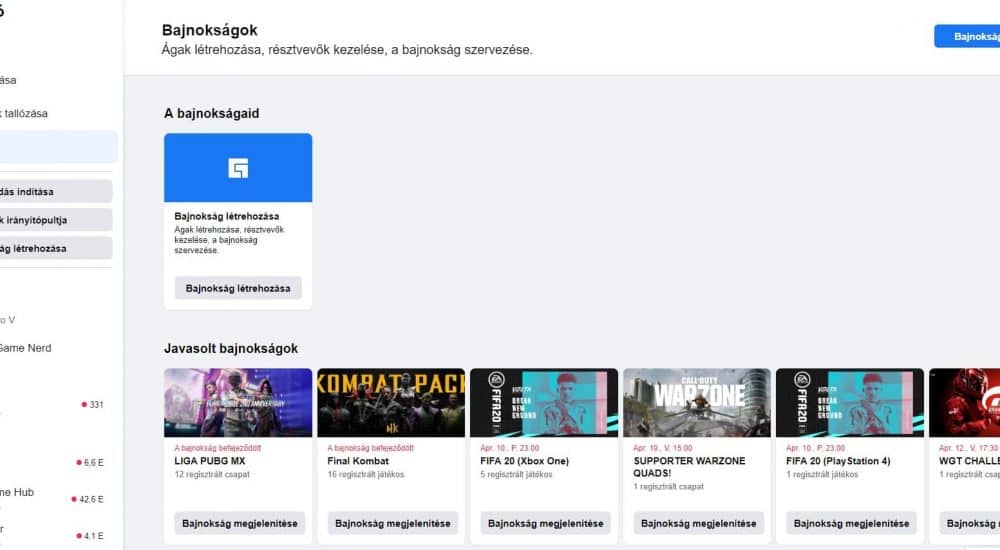Open the 'Game Nerd' entry in the sidebar
Viewport: 1000px width, 550px height.
[x=26, y=348]
